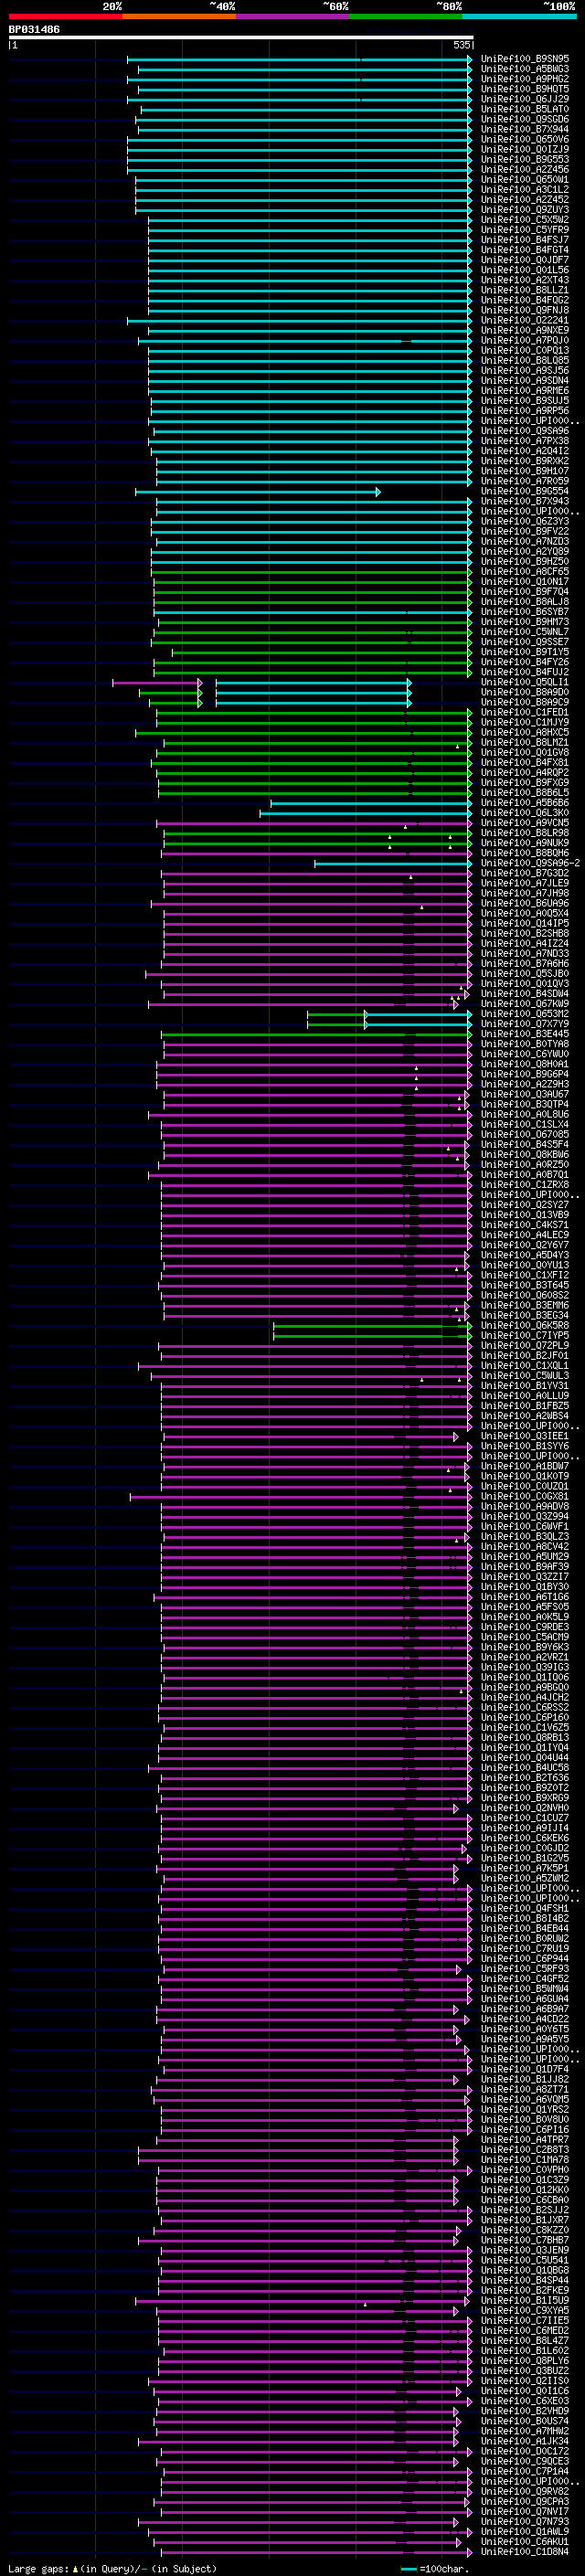Viewport: 585px width, 2576px height.
Task: Open hit UniRef100_C5YFR9
Action: click(x=525, y=230)
